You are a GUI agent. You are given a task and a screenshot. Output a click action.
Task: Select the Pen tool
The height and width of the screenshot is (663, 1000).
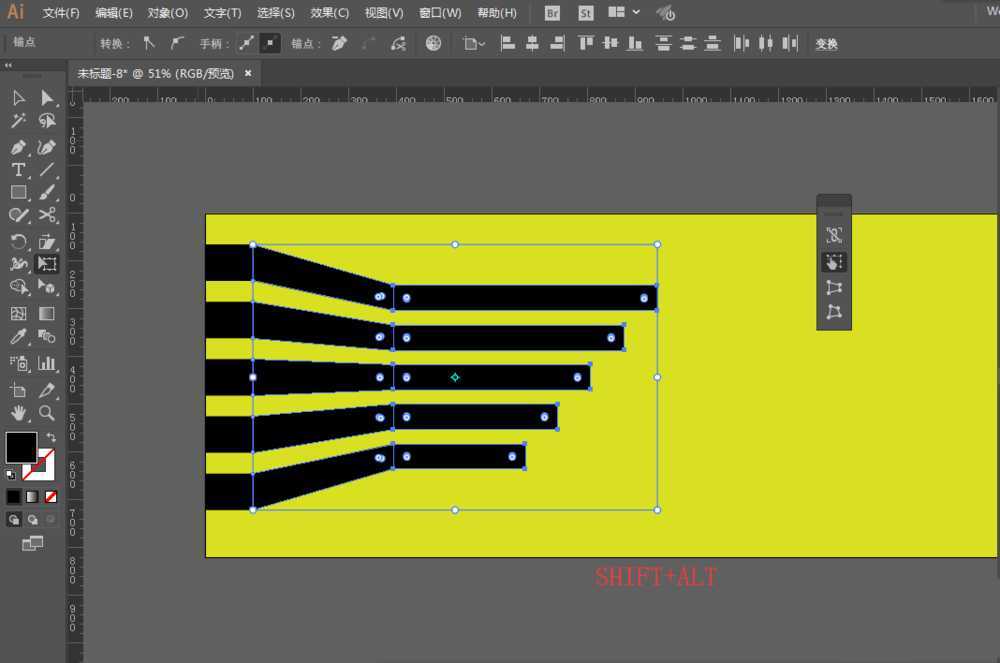(x=18, y=147)
